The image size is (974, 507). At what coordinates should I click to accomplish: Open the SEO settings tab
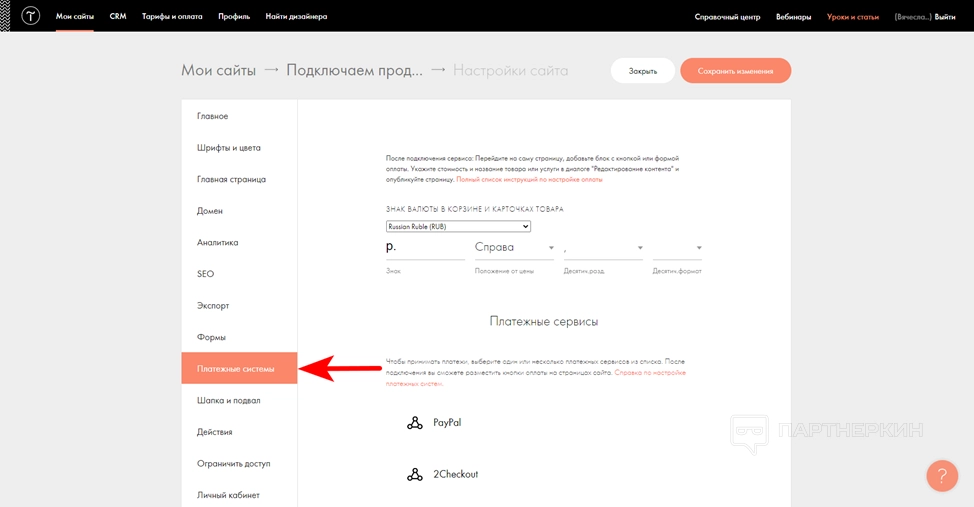click(205, 274)
